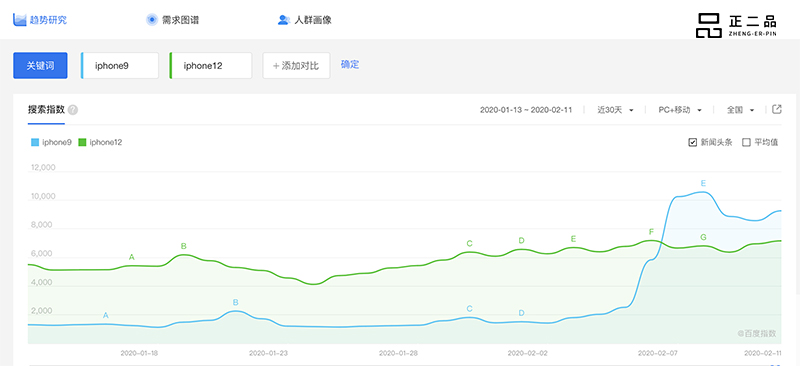This screenshot has height=366, width=800.
Task: Click the 8,000 y-axis value
Action: click(43, 225)
